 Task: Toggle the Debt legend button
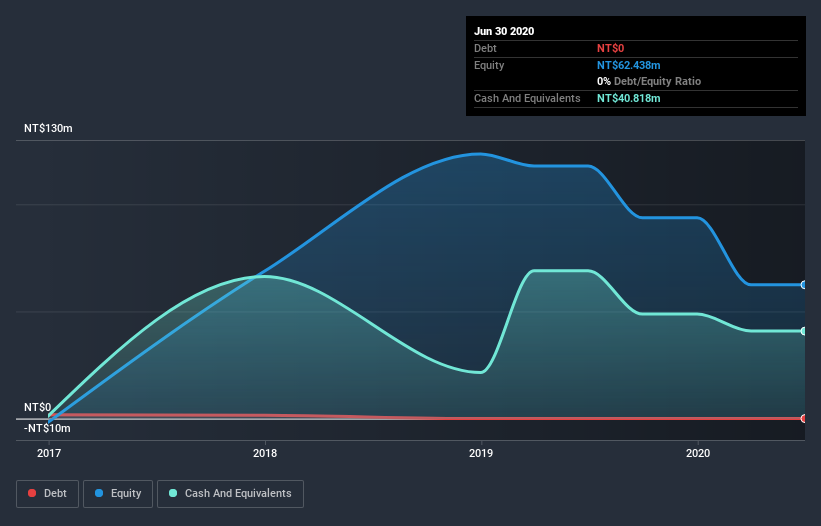coord(48,494)
